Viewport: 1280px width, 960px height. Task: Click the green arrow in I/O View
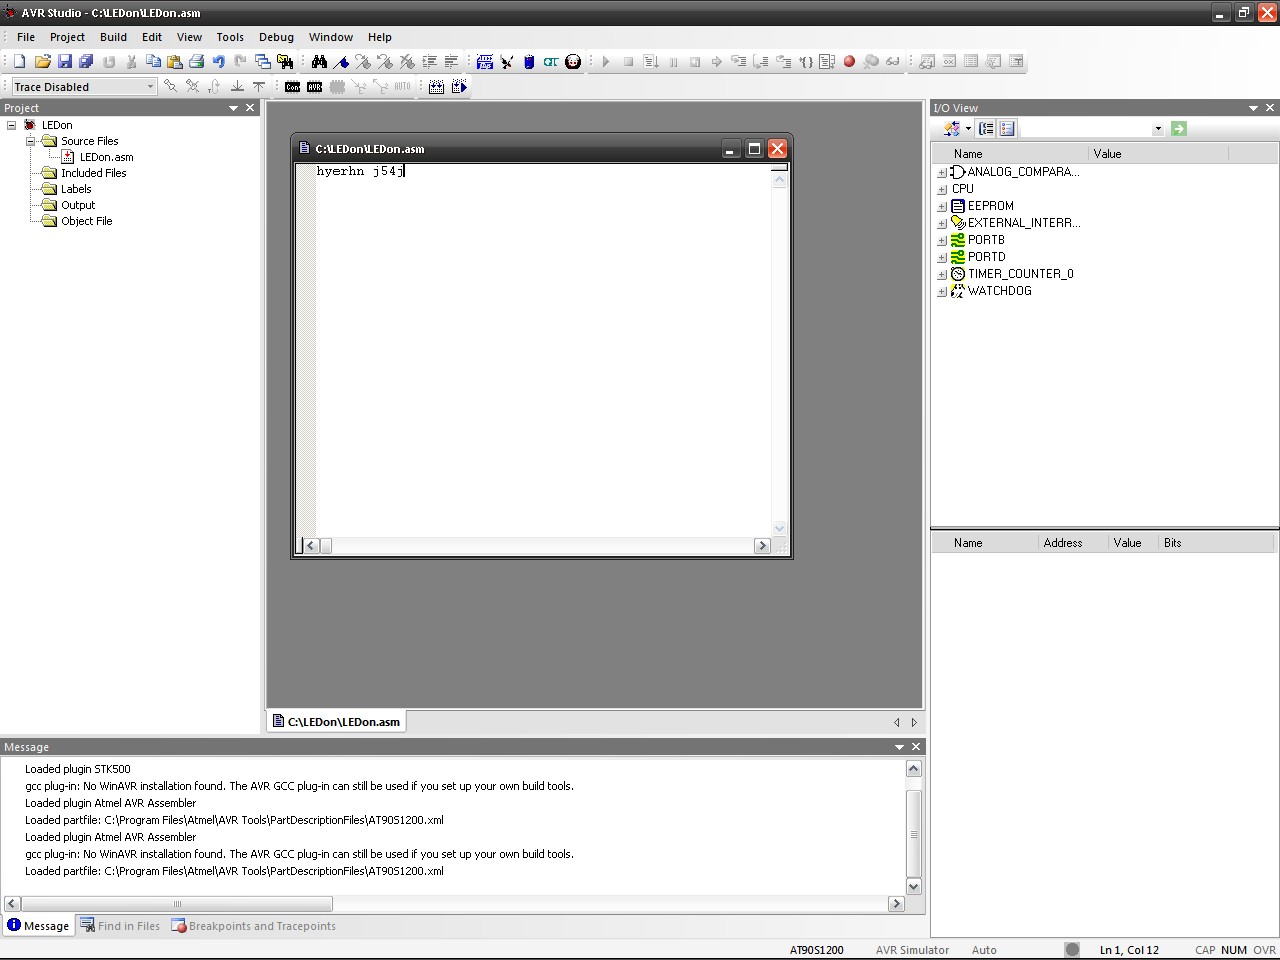(x=1179, y=129)
